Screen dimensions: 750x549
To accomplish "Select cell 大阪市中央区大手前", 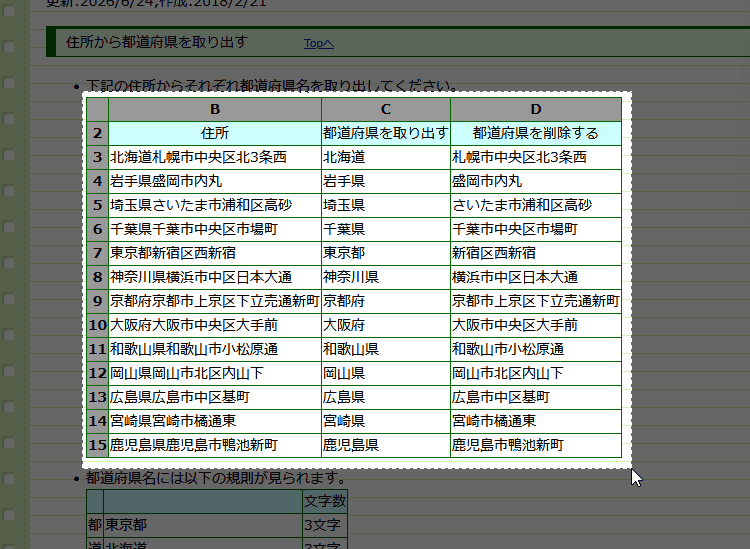I will (536, 325).
